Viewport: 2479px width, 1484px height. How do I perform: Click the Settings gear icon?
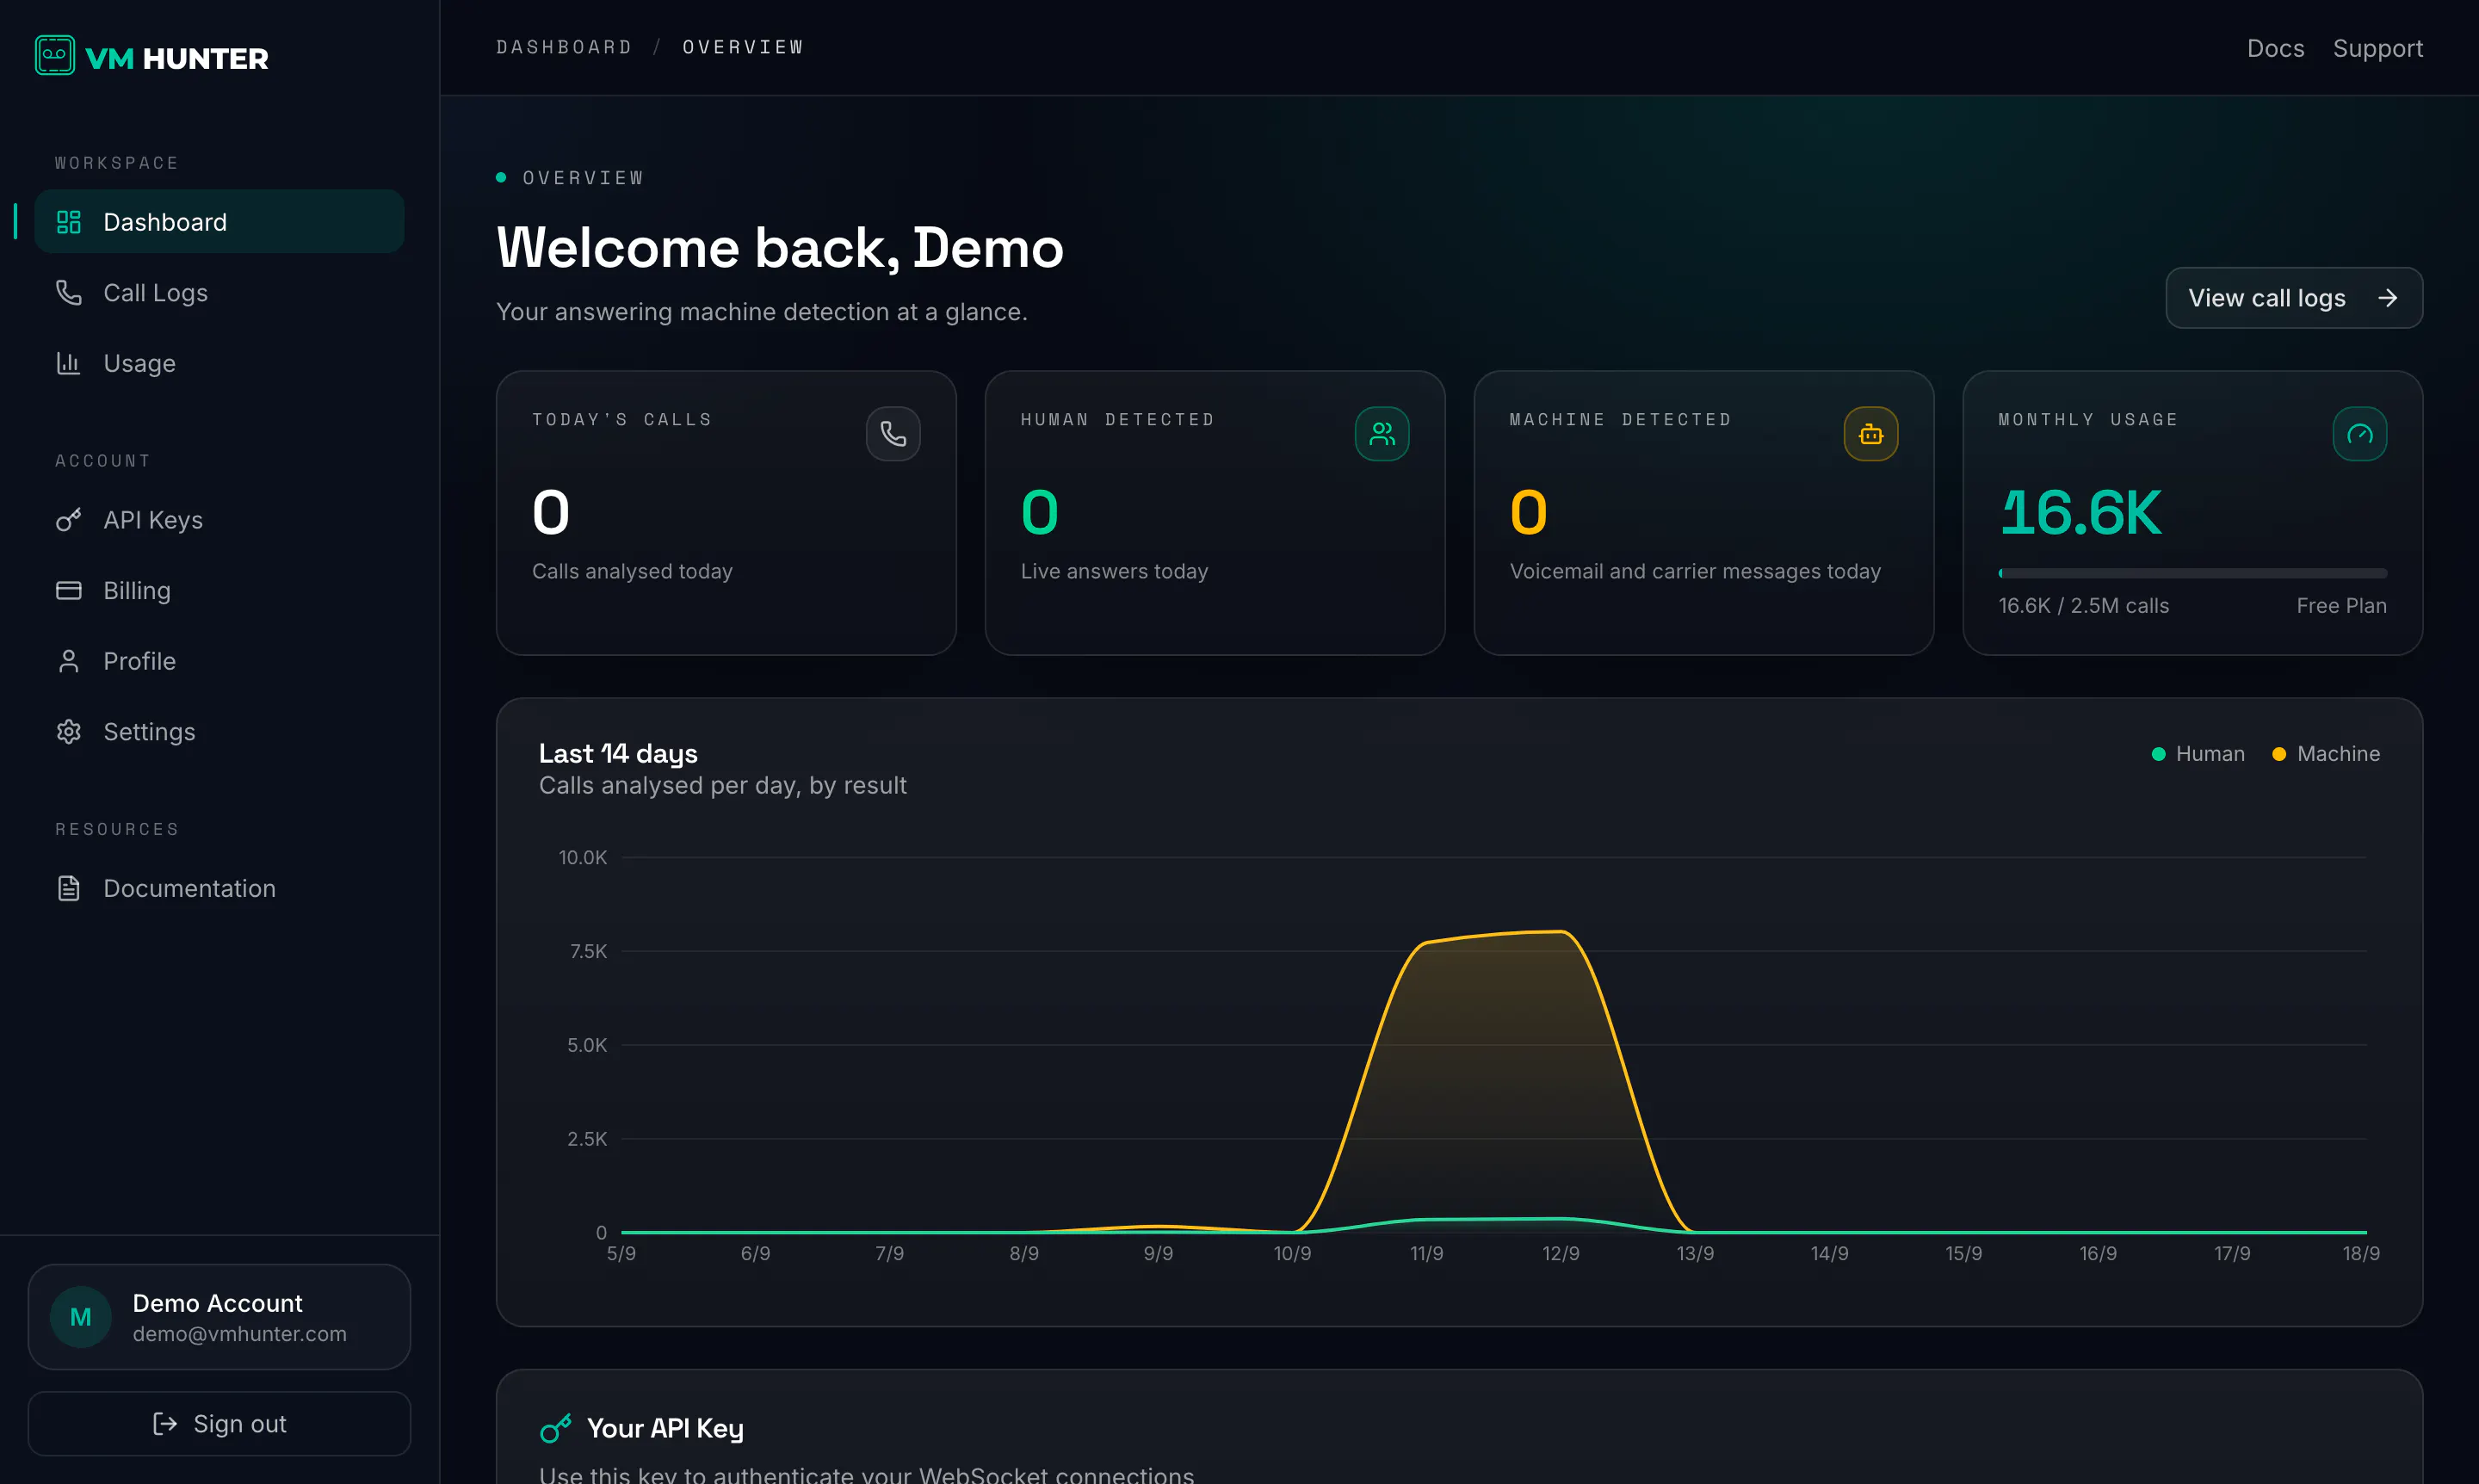(x=68, y=732)
